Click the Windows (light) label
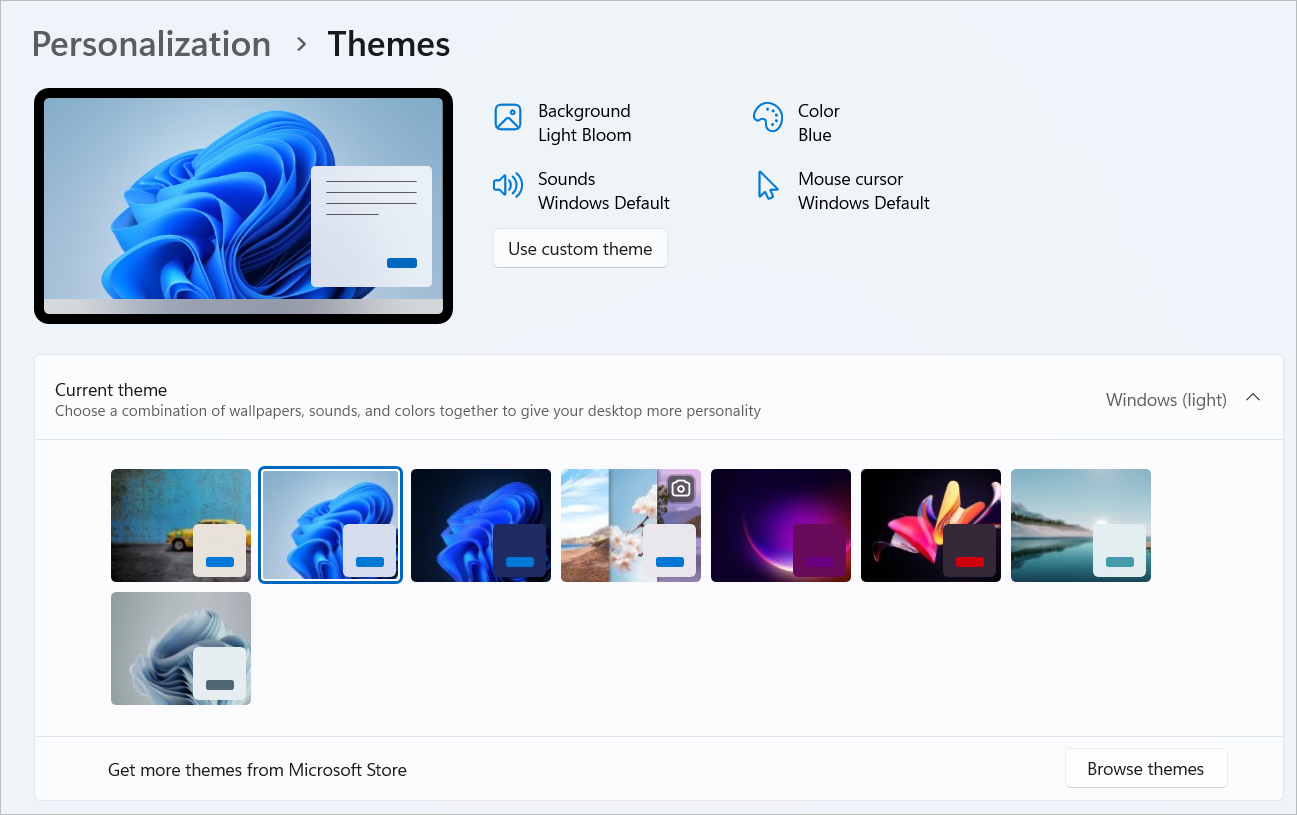The width and height of the screenshot is (1297, 815). coord(1166,399)
